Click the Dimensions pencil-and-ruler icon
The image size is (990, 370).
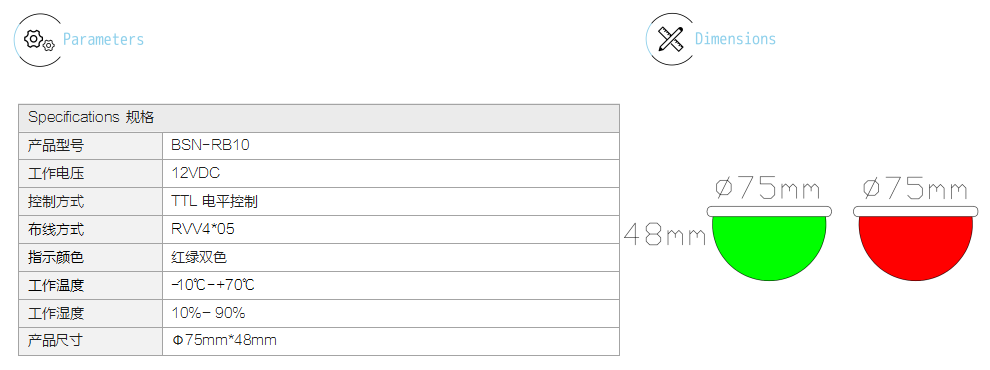671,39
